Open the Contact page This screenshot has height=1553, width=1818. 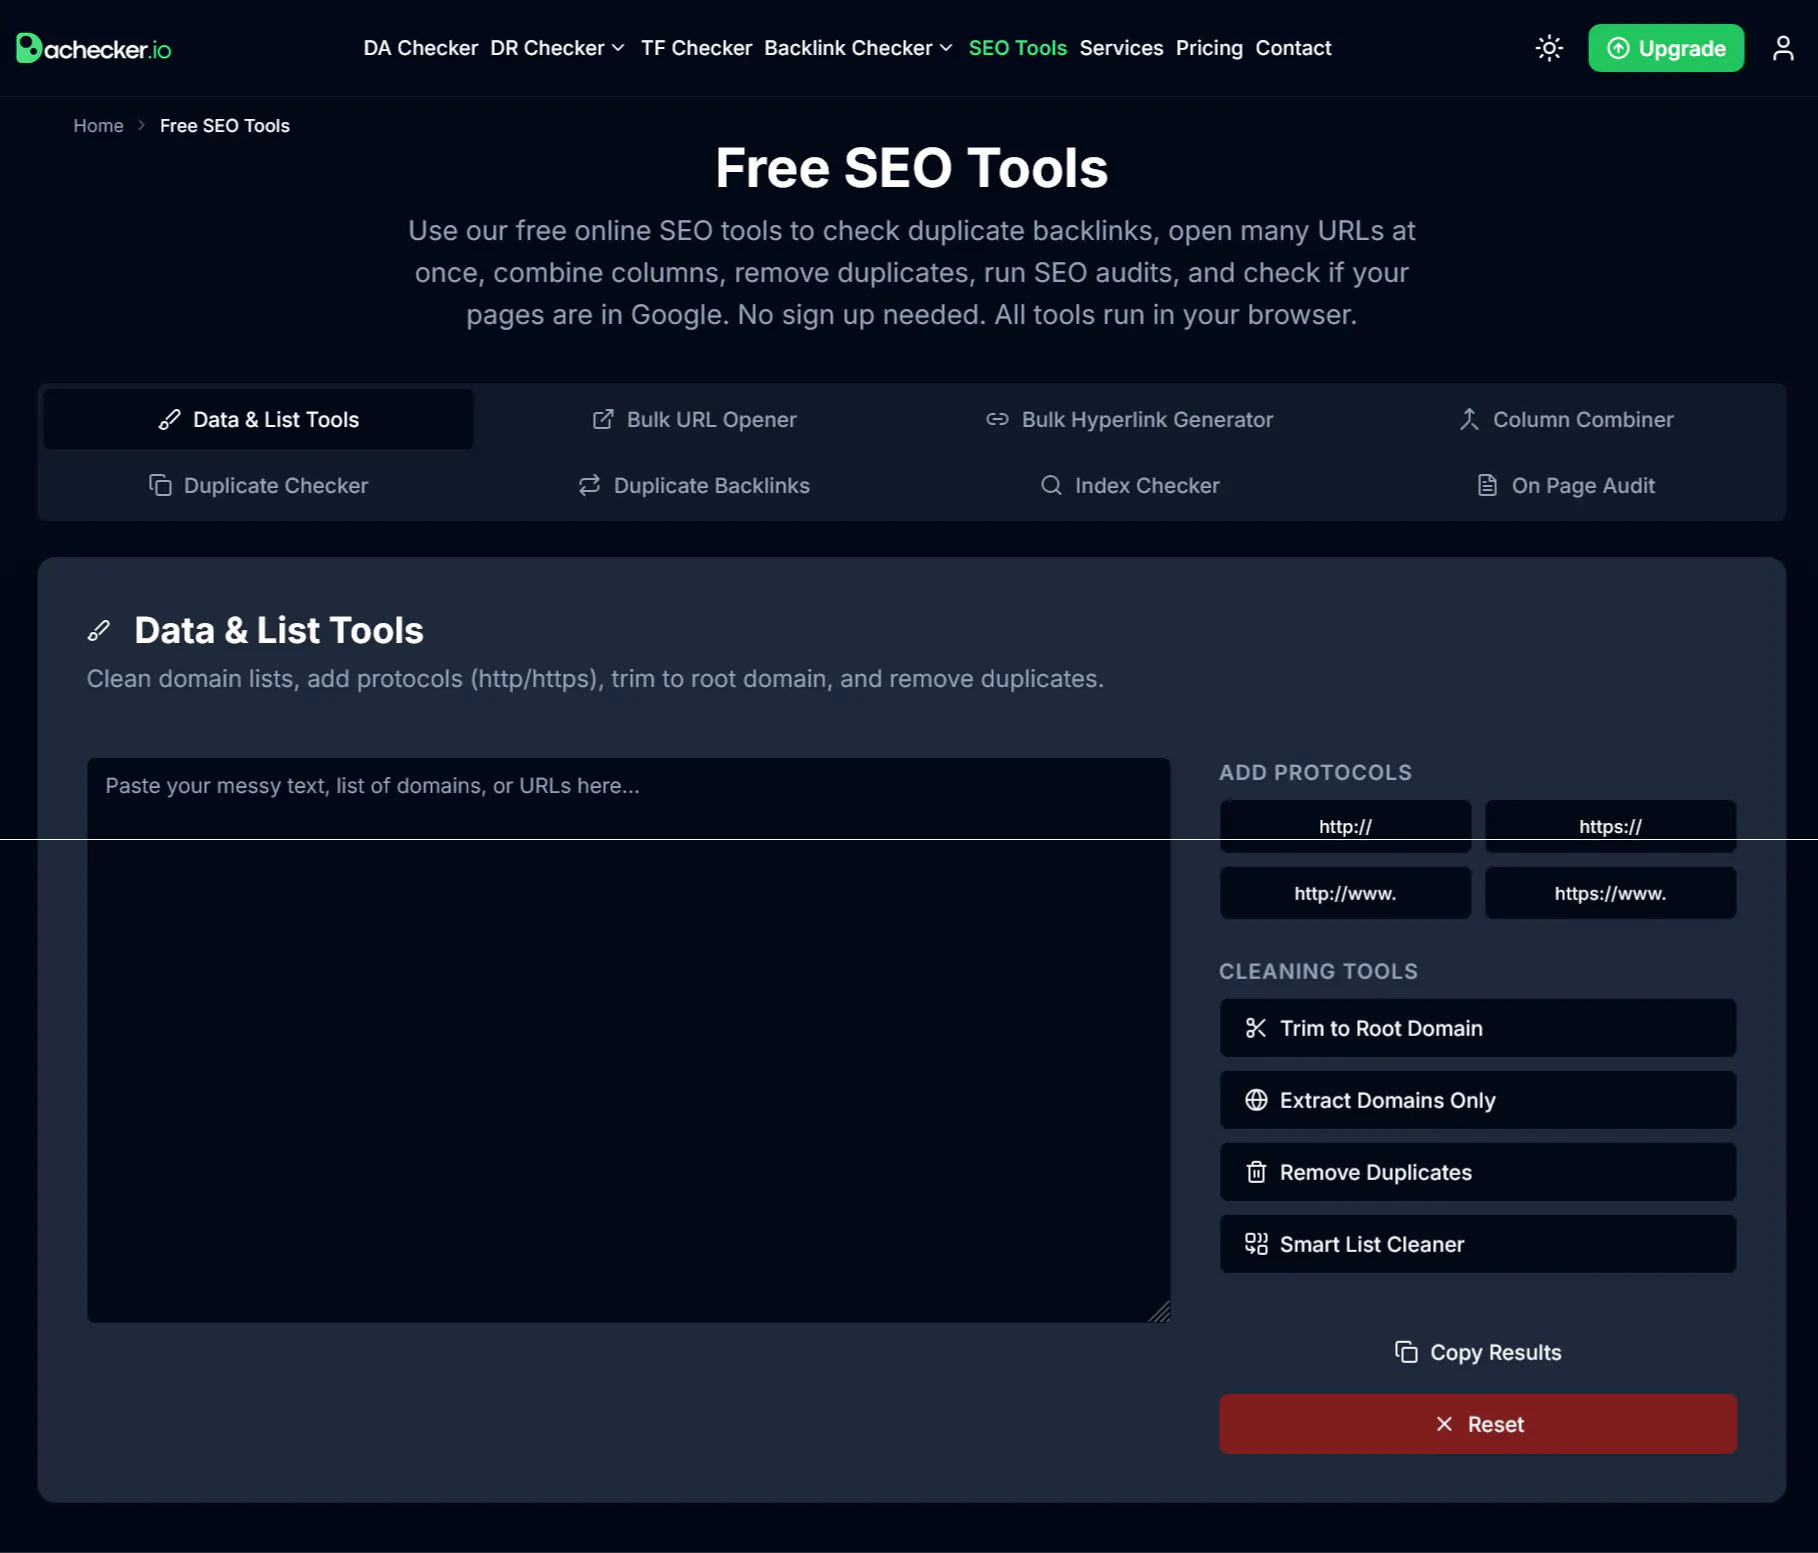click(1293, 48)
